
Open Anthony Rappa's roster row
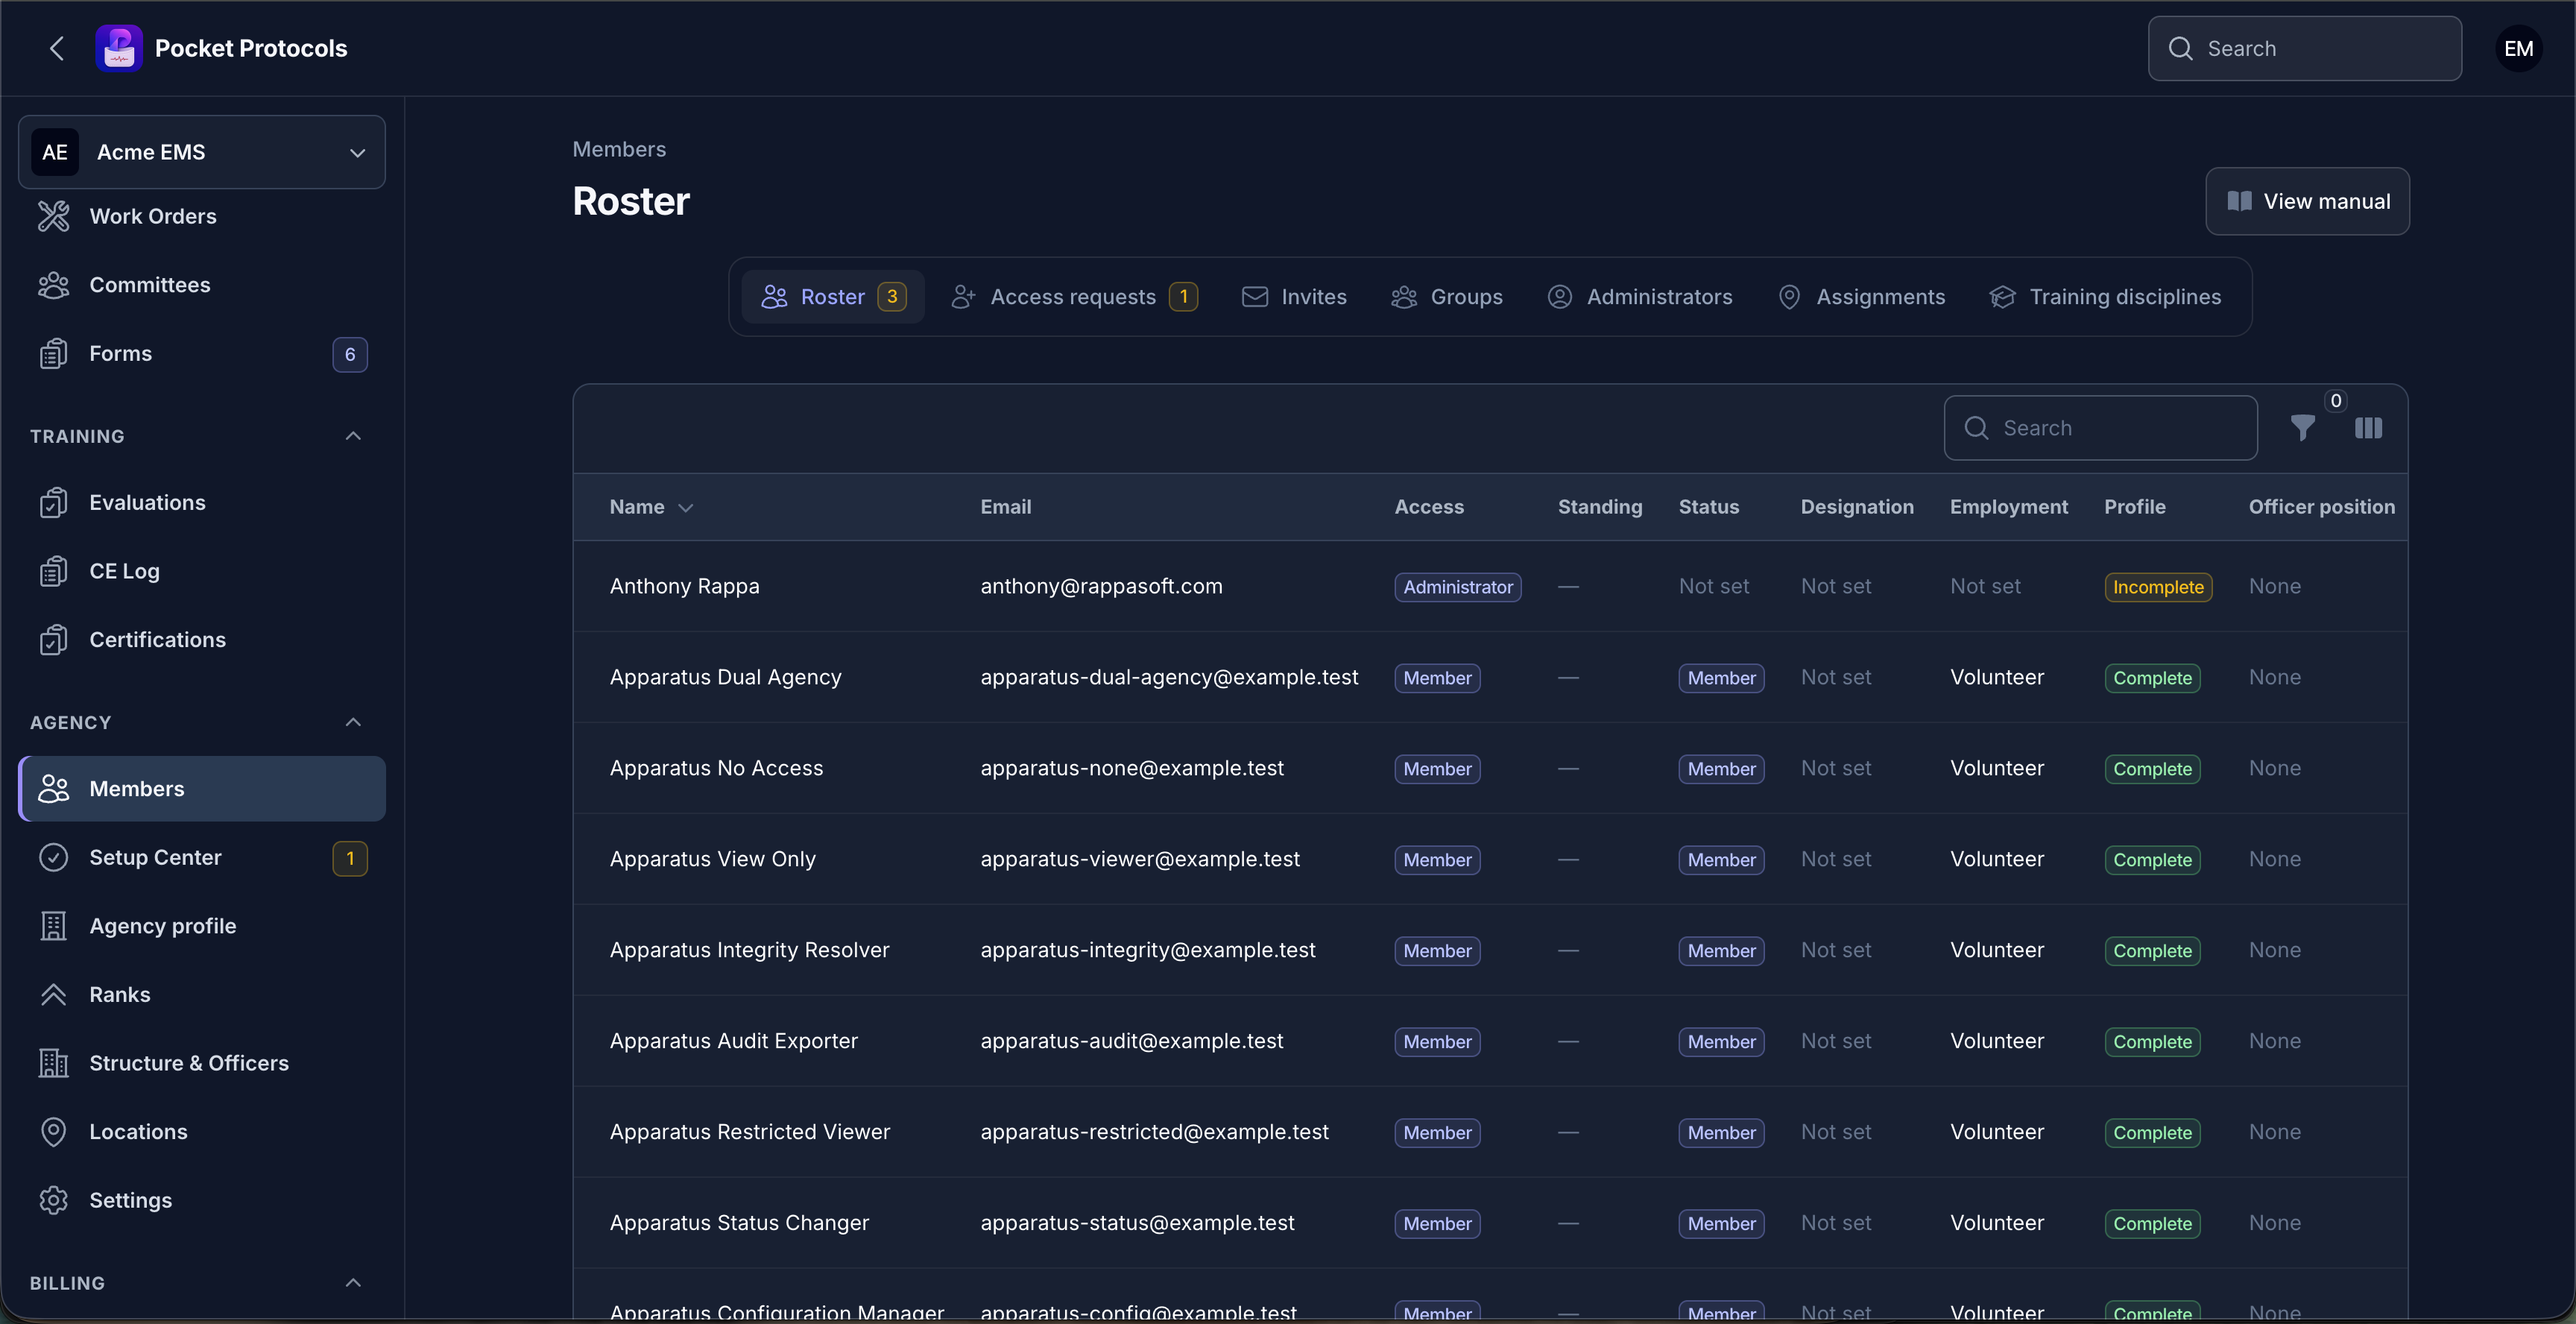(1490, 586)
